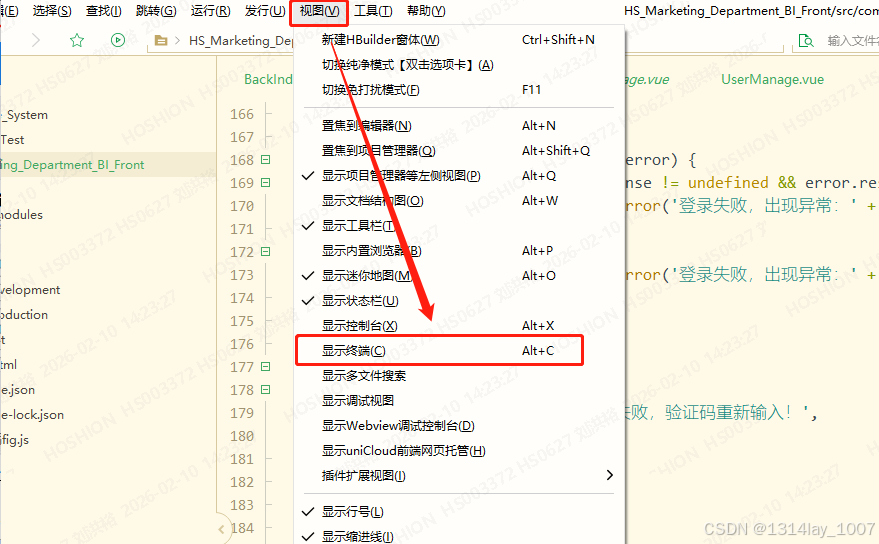Toggle fold marker at line 172
This screenshot has width=879, height=544.
266,252
